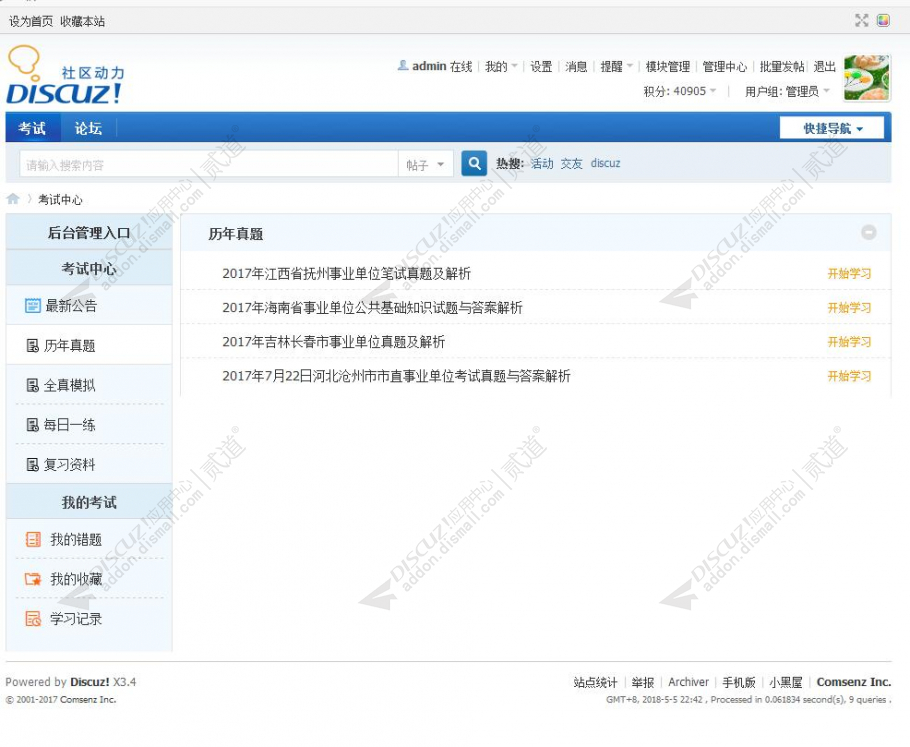This screenshot has height=747, width=910.
Task: Click the 我的收藏 star folder icon
Action: 33,579
